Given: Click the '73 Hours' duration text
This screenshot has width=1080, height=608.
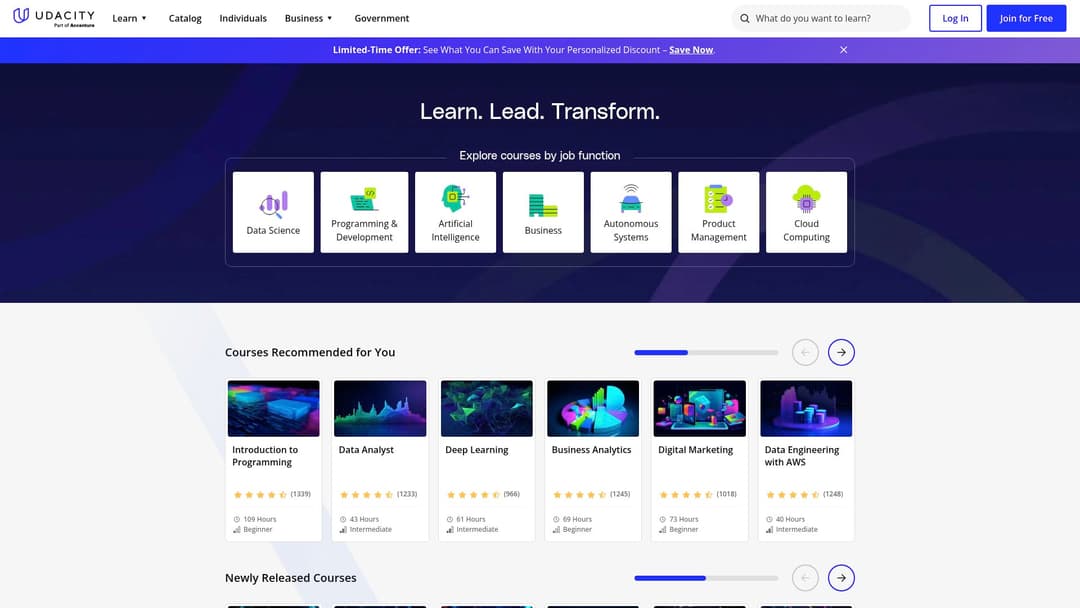Looking at the screenshot, I should (684, 519).
